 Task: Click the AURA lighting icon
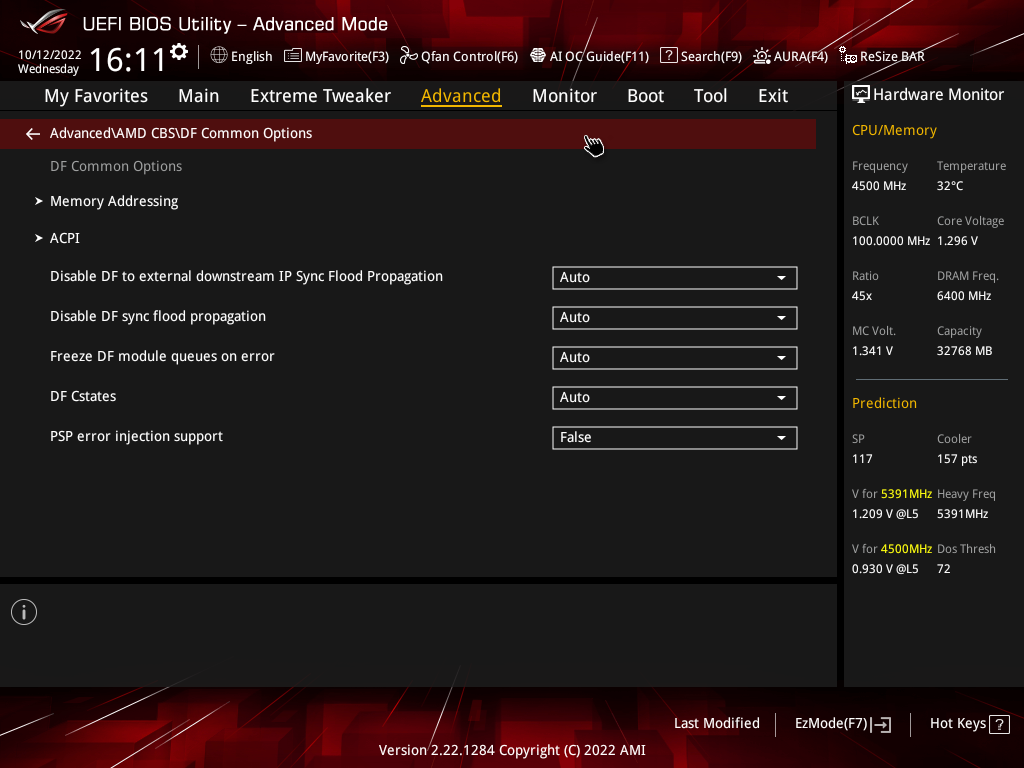(x=761, y=56)
